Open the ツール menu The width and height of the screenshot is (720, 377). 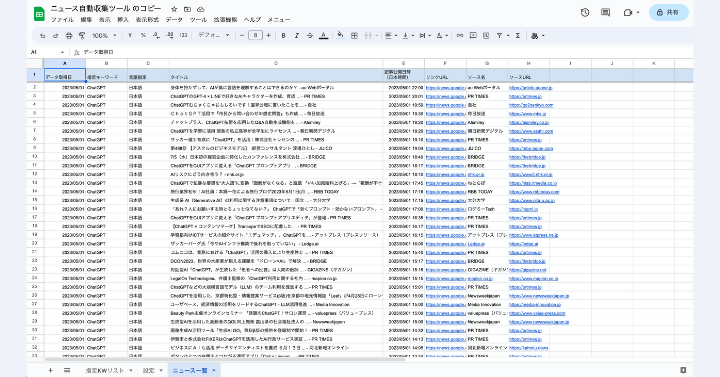(x=198, y=20)
